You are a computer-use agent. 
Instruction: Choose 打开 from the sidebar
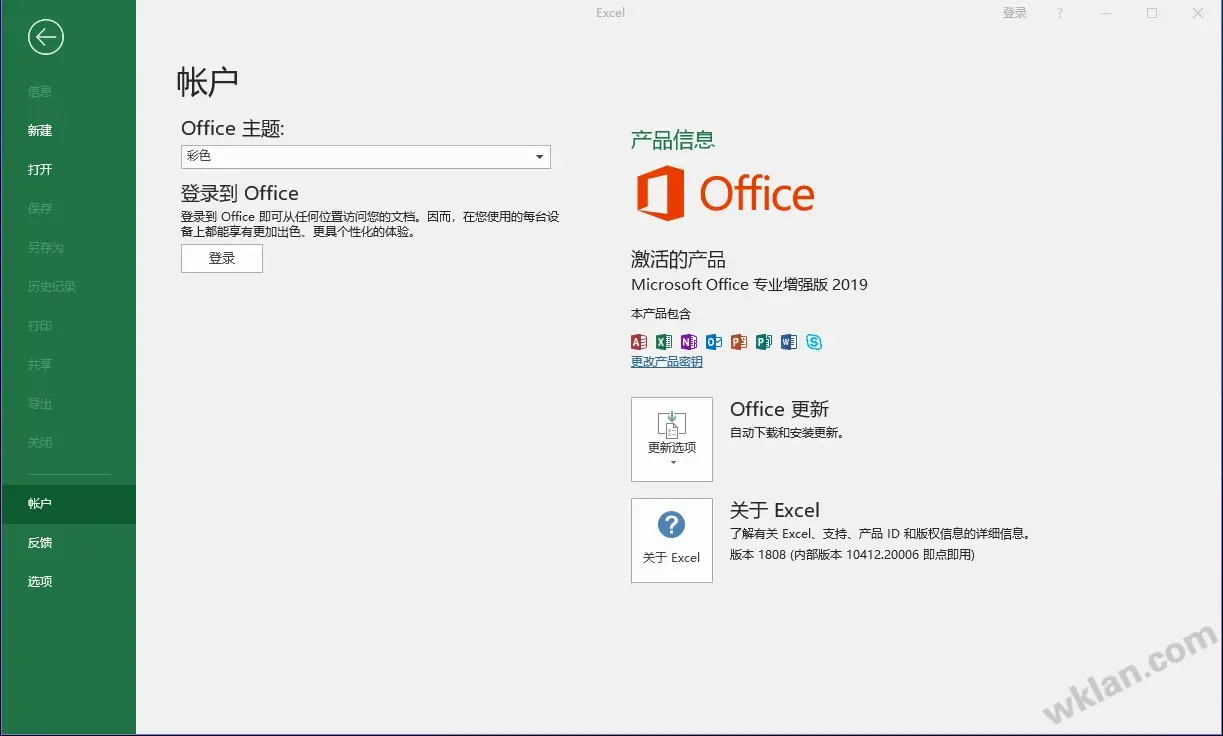point(40,170)
